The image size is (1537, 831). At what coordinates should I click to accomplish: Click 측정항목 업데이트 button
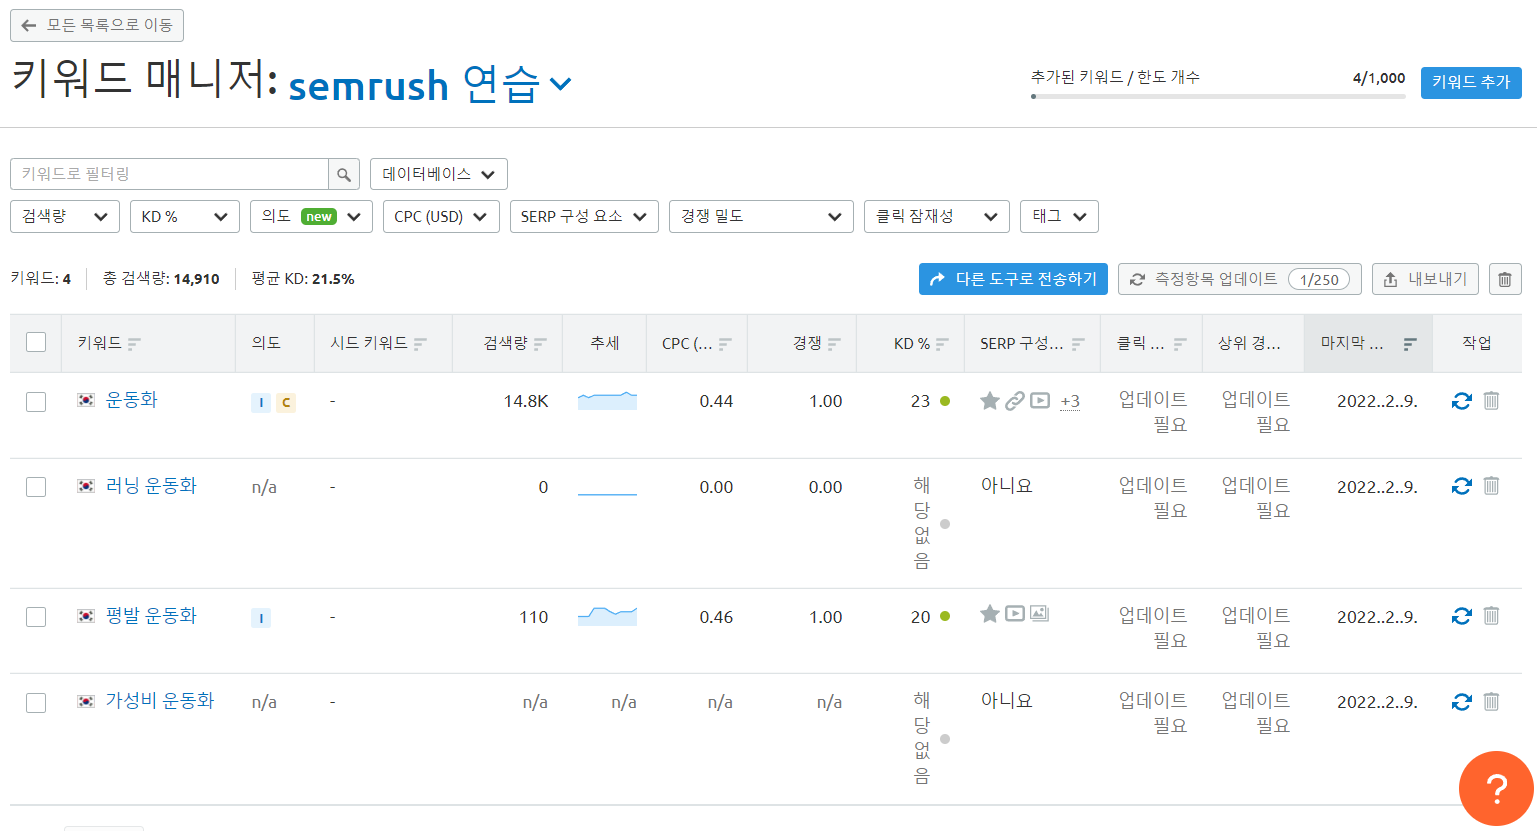click(1240, 280)
